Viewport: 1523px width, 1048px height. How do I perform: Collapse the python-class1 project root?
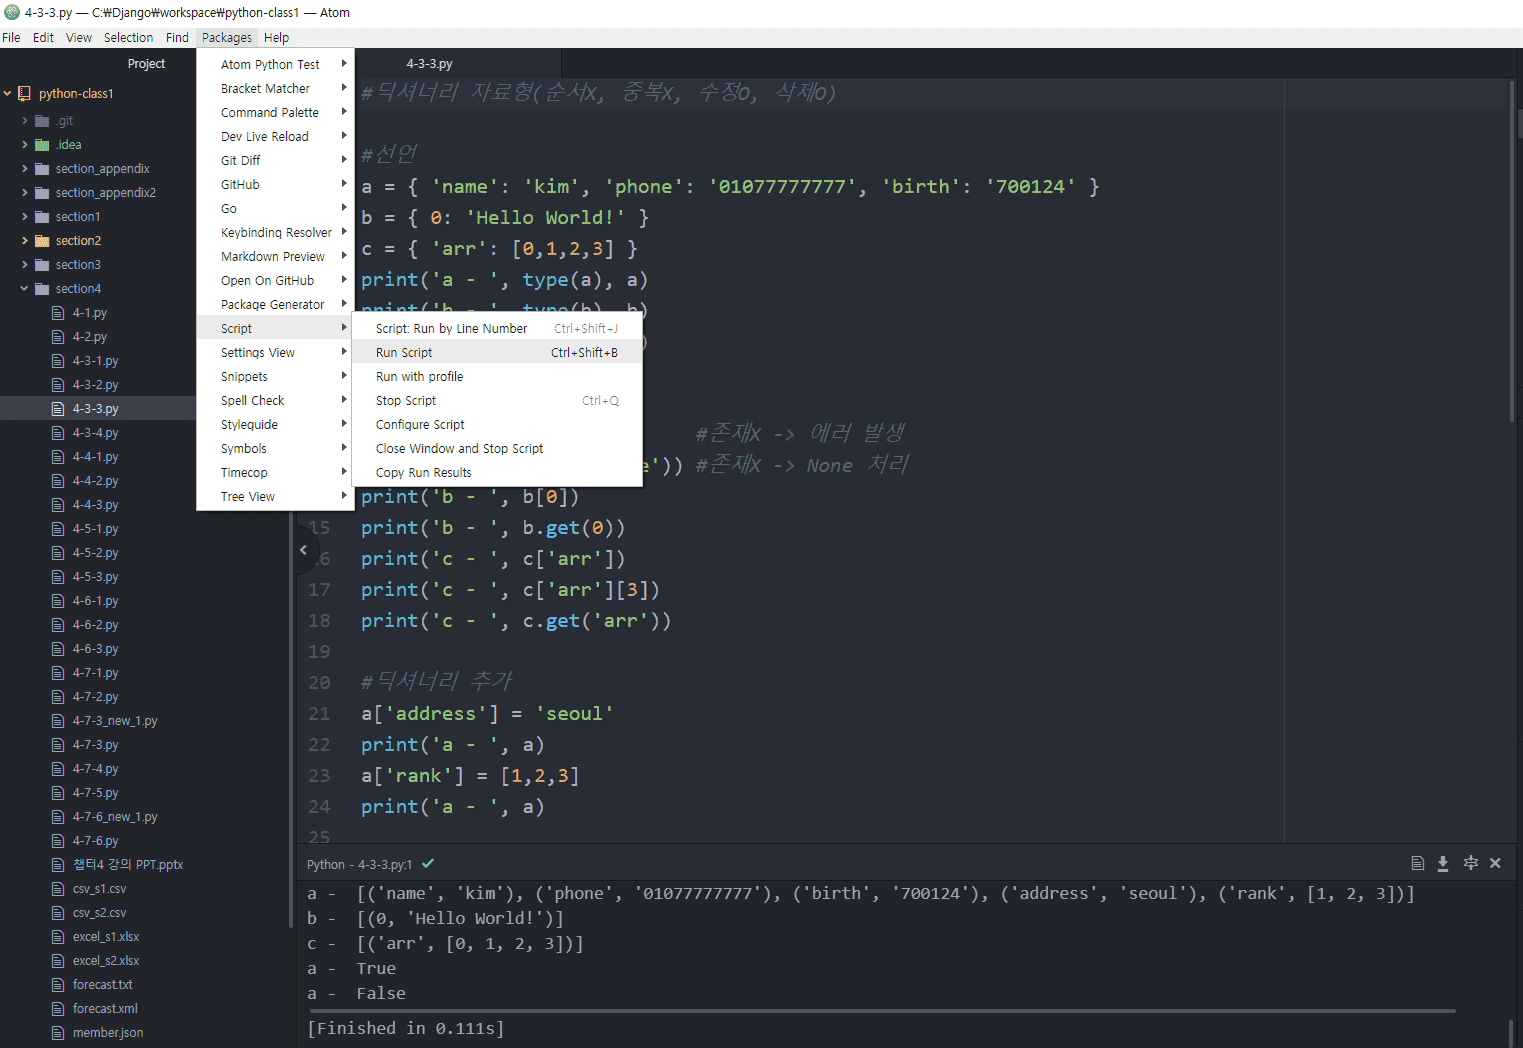tap(8, 94)
